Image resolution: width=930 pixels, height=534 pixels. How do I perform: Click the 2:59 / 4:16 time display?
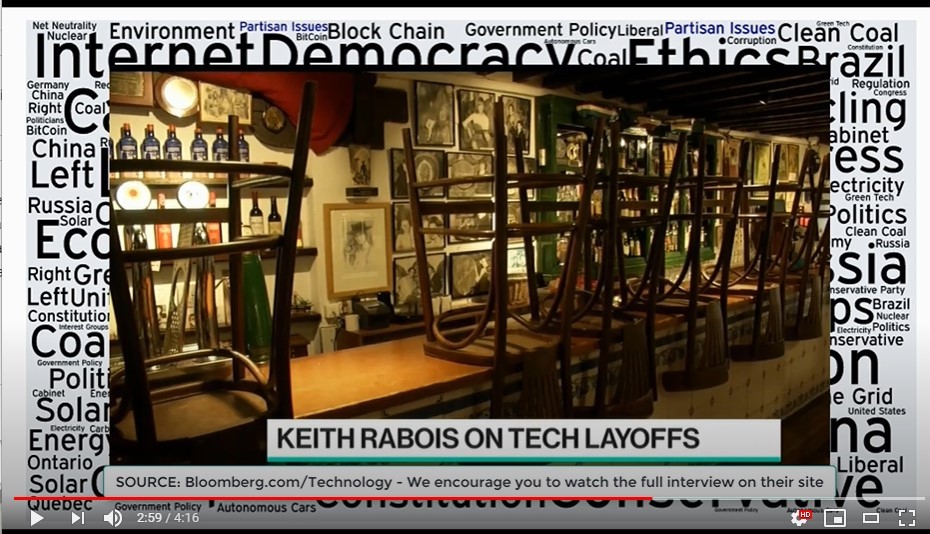(166, 518)
